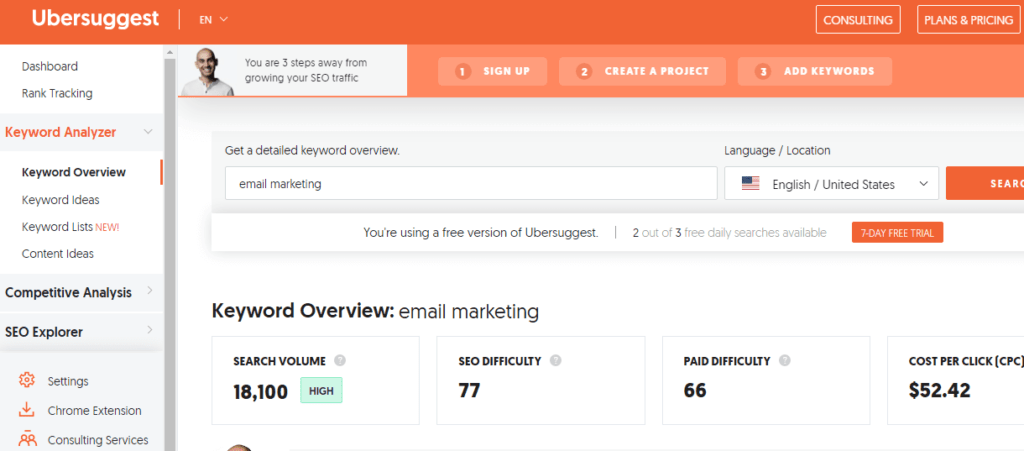Click the Paid Difficulty info icon
Screen dimensions: 1024x451
[785, 361]
